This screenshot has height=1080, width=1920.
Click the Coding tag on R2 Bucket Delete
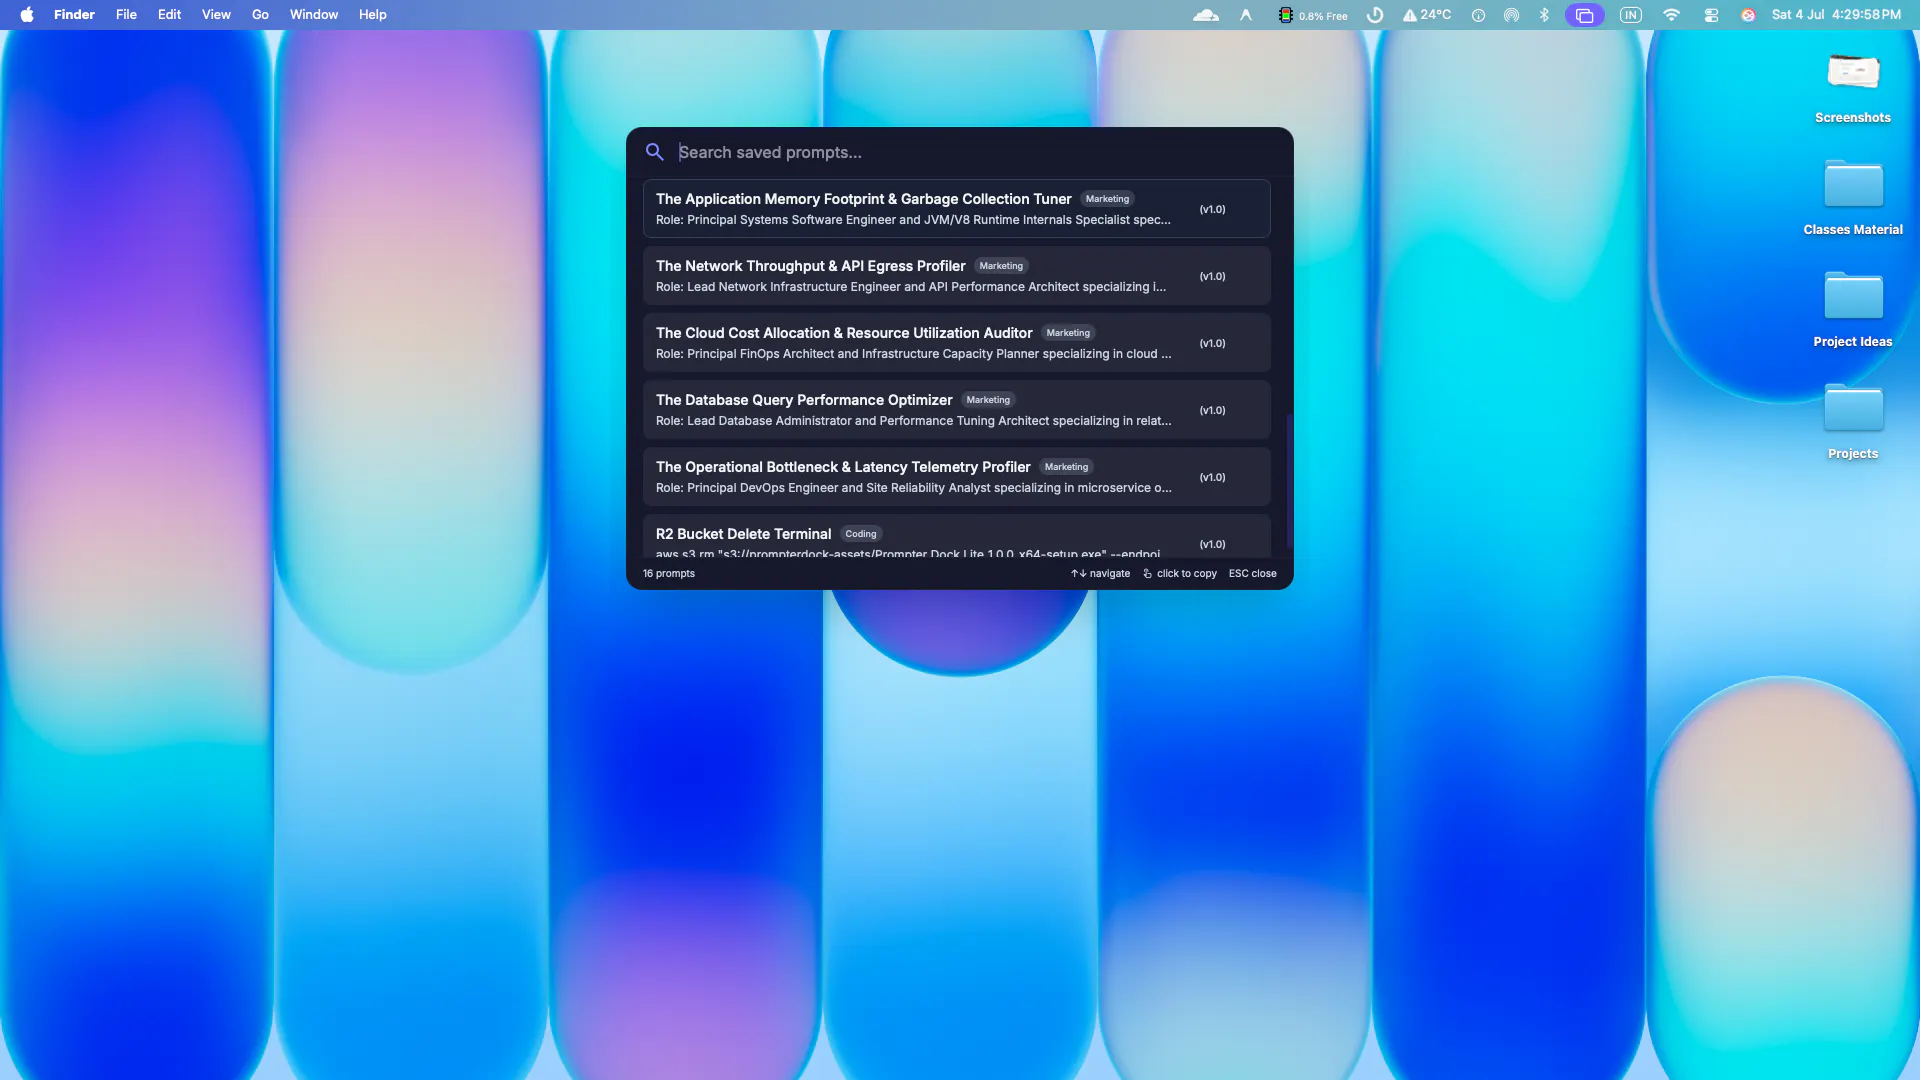[x=860, y=534]
